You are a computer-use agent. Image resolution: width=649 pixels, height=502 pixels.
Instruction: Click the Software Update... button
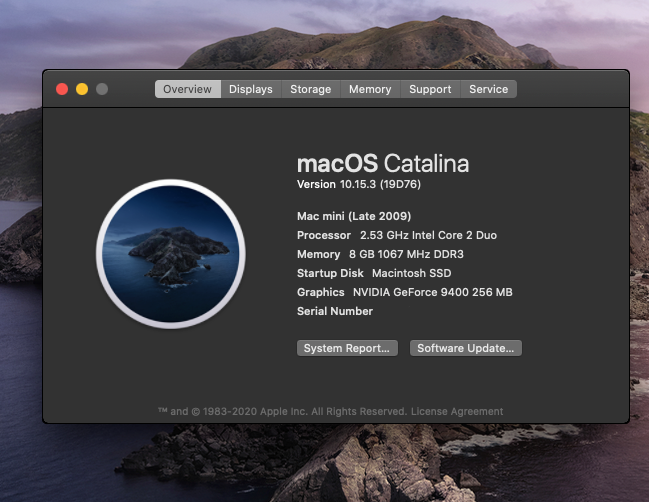(x=466, y=348)
